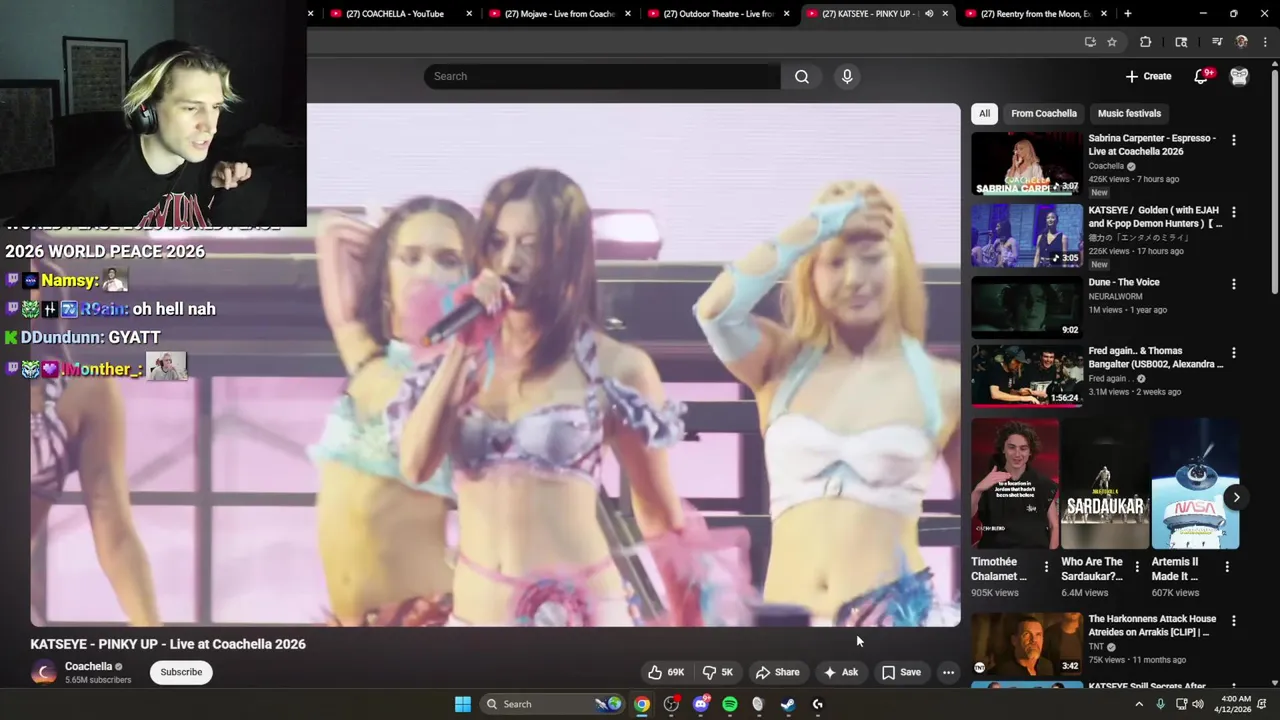Open more actions ellipsis under the video

click(948, 672)
